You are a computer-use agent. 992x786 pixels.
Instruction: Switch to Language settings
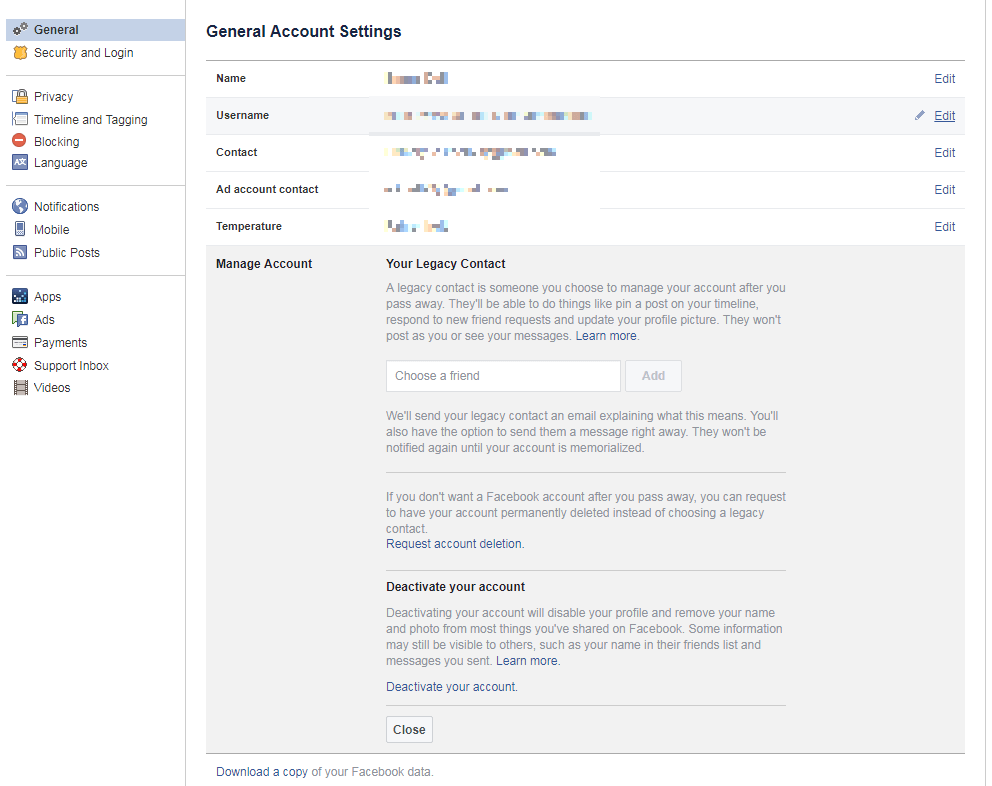click(x=61, y=163)
